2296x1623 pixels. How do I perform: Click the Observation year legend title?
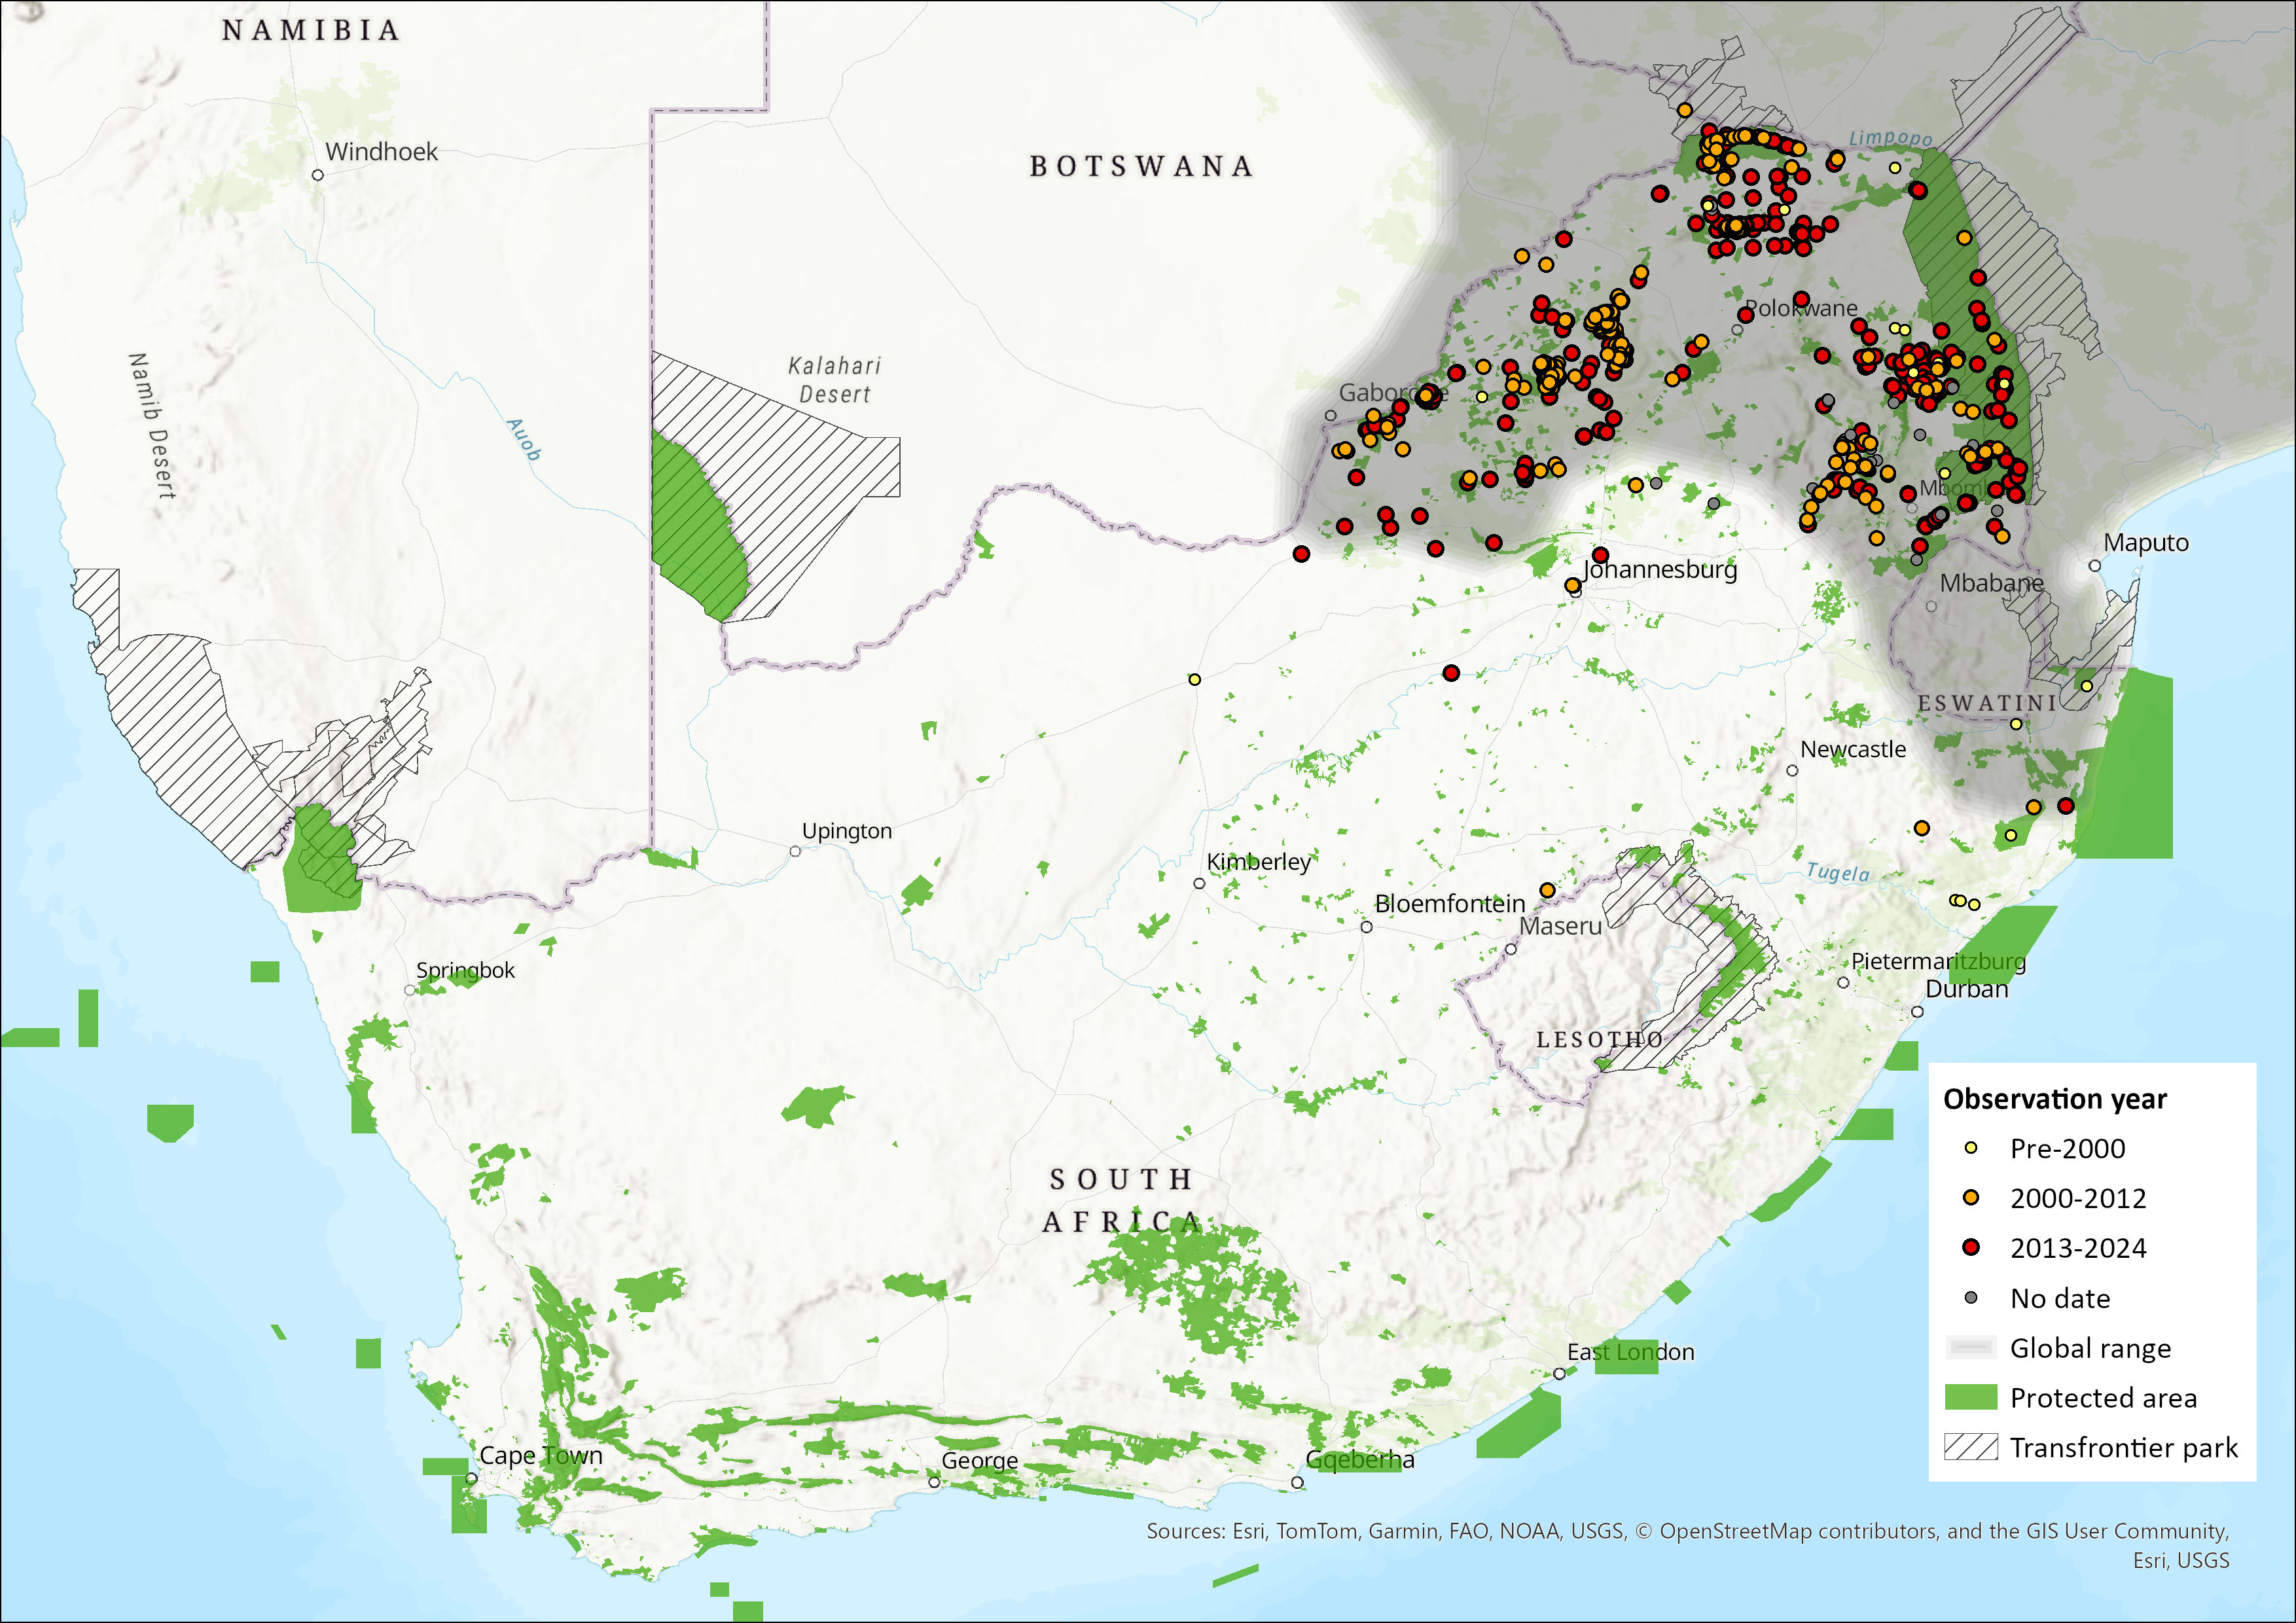(x=2054, y=1099)
